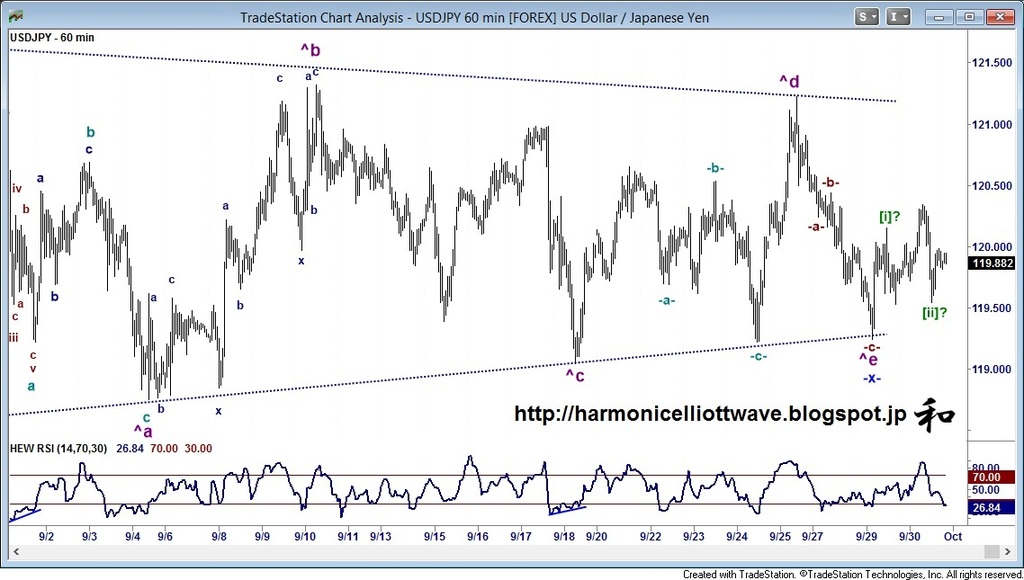Select the green [ii]? wave label

coord(935,313)
